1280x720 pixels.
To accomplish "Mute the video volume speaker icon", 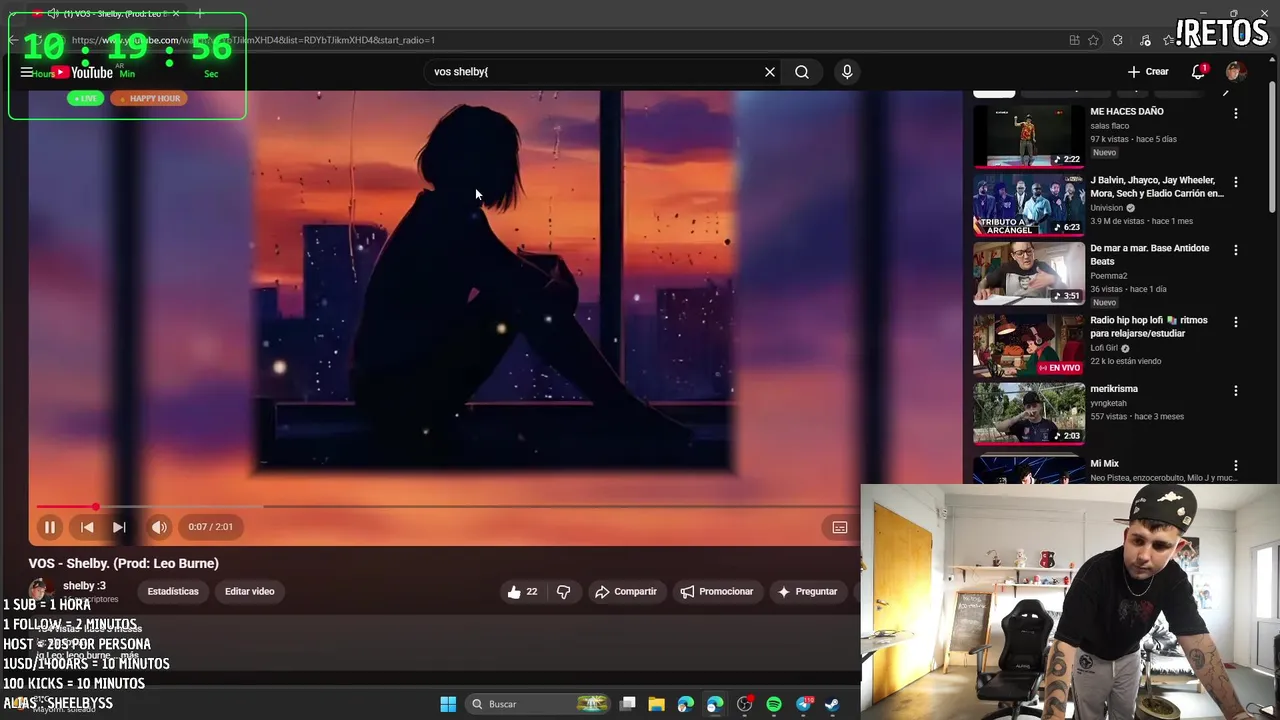I will tap(159, 527).
